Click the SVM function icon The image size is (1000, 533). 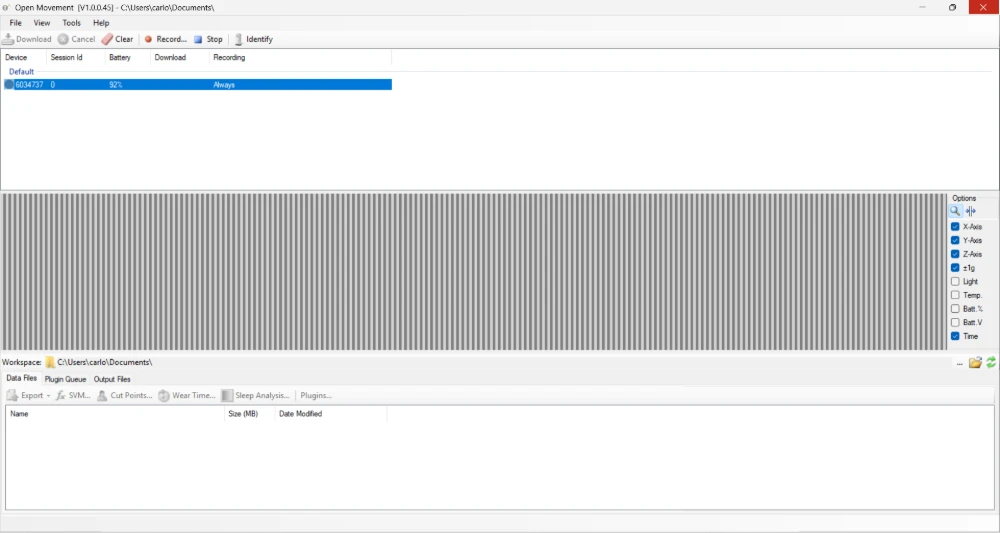click(x=61, y=395)
